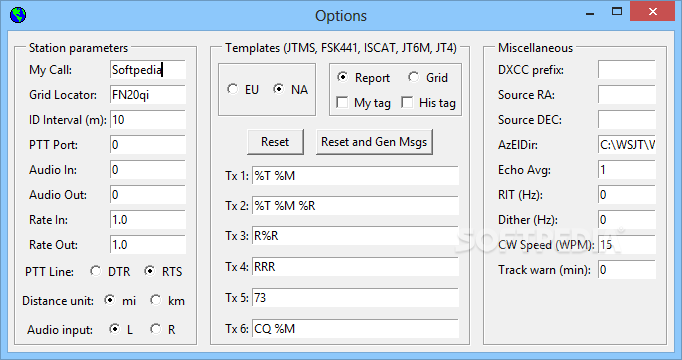Select km as distance unit

156,300
